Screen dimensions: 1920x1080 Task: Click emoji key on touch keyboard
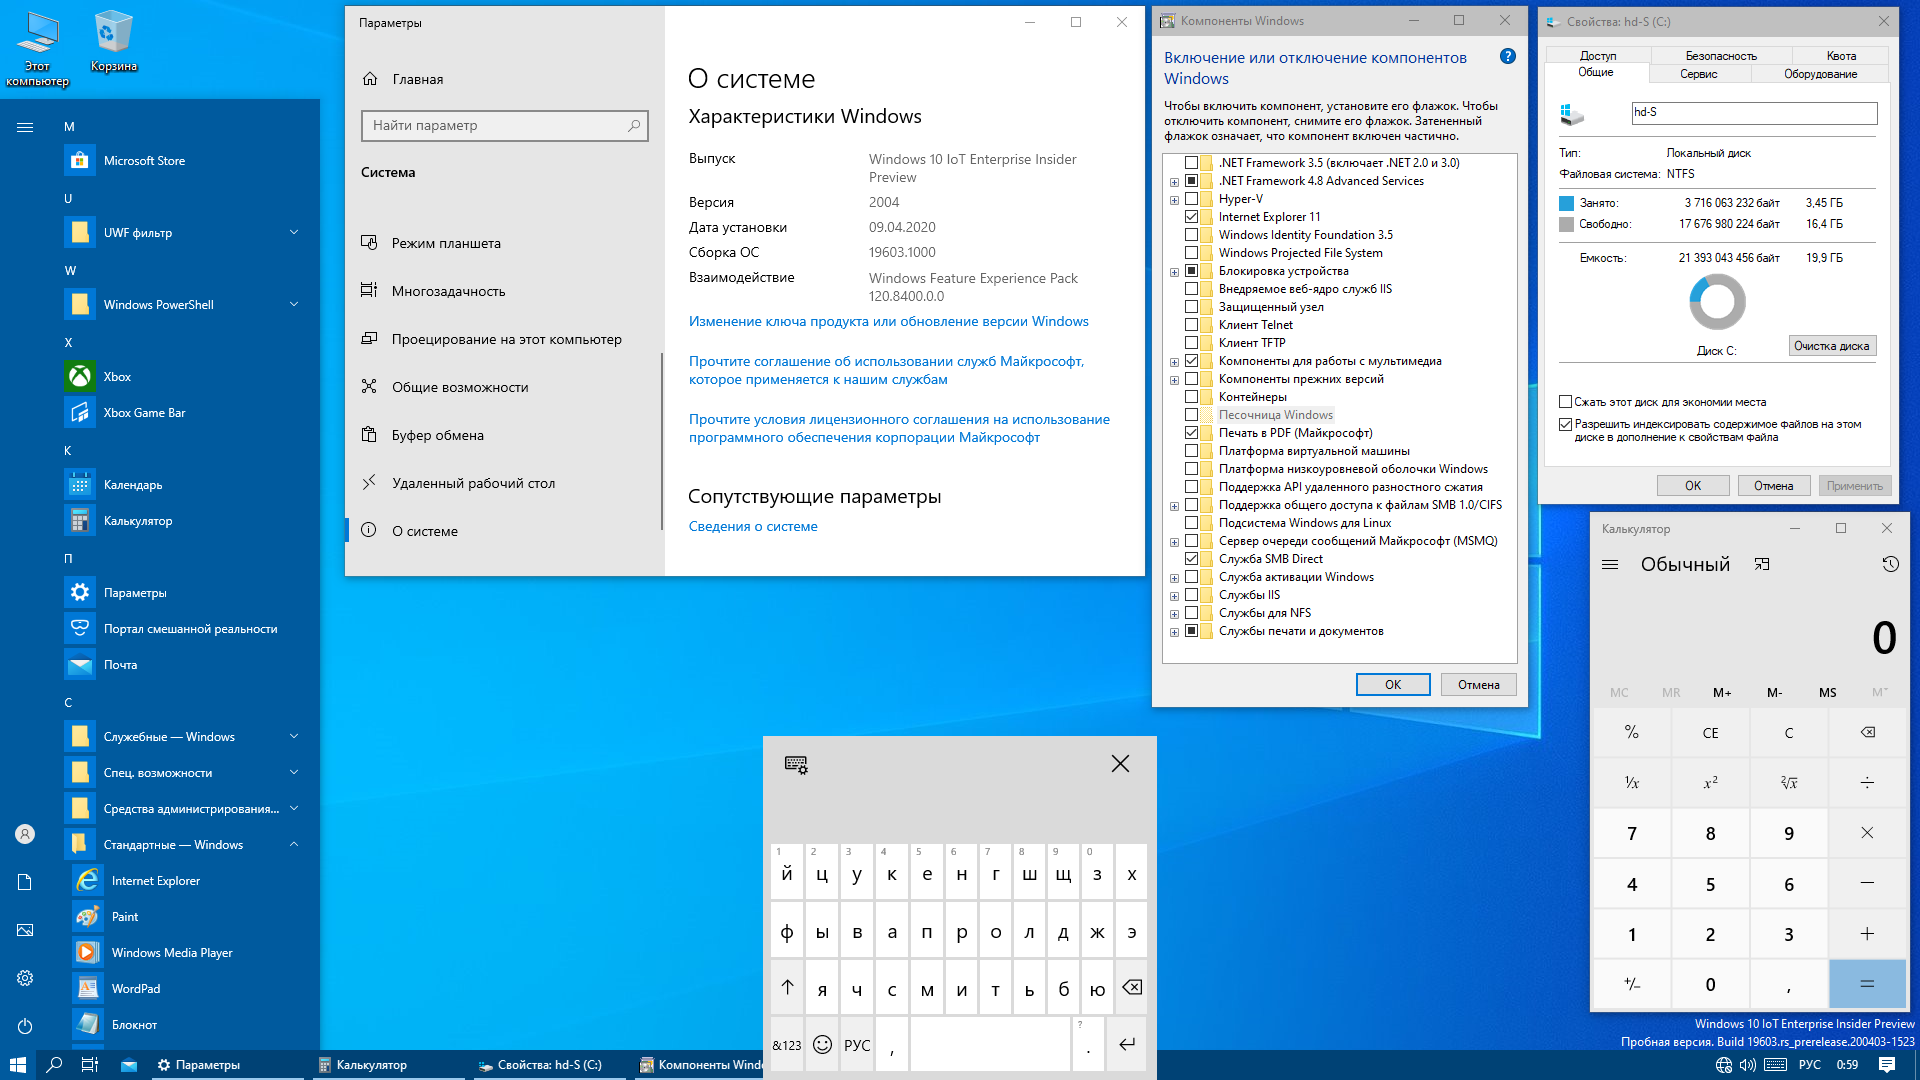click(822, 1045)
